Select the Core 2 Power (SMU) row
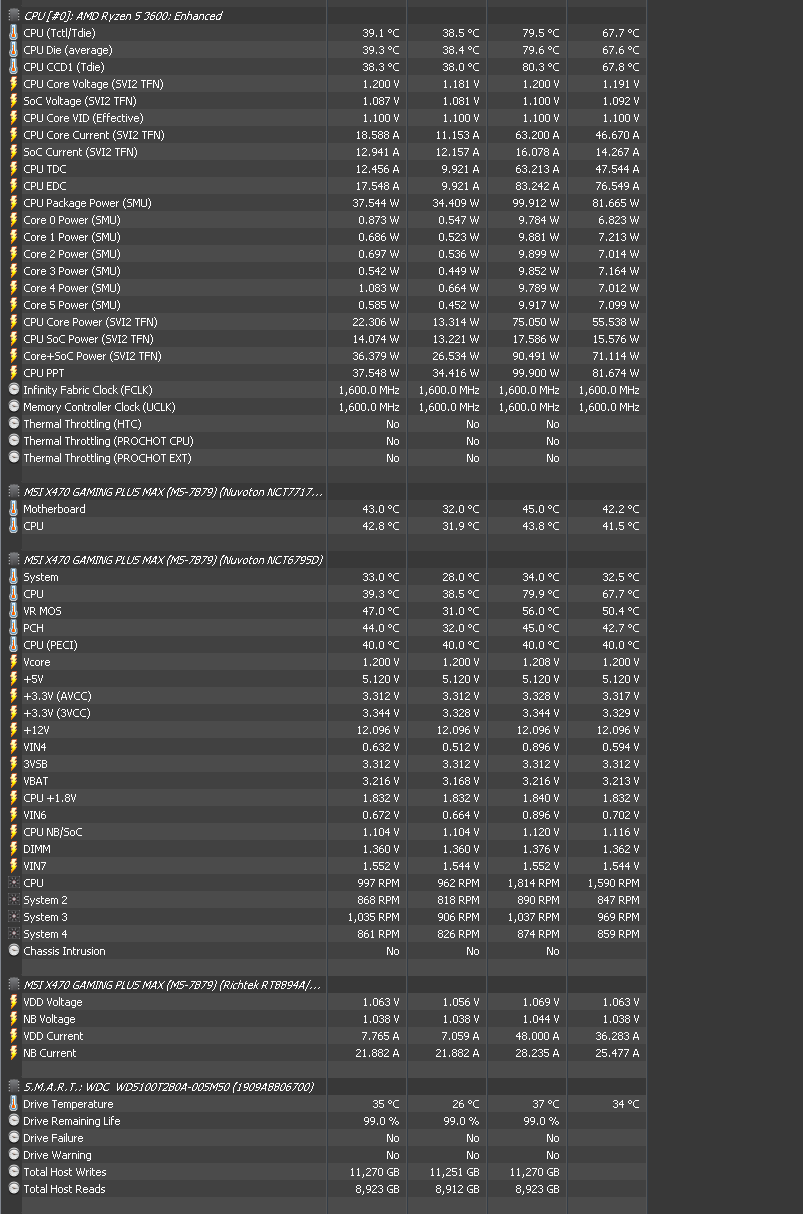 point(323,254)
